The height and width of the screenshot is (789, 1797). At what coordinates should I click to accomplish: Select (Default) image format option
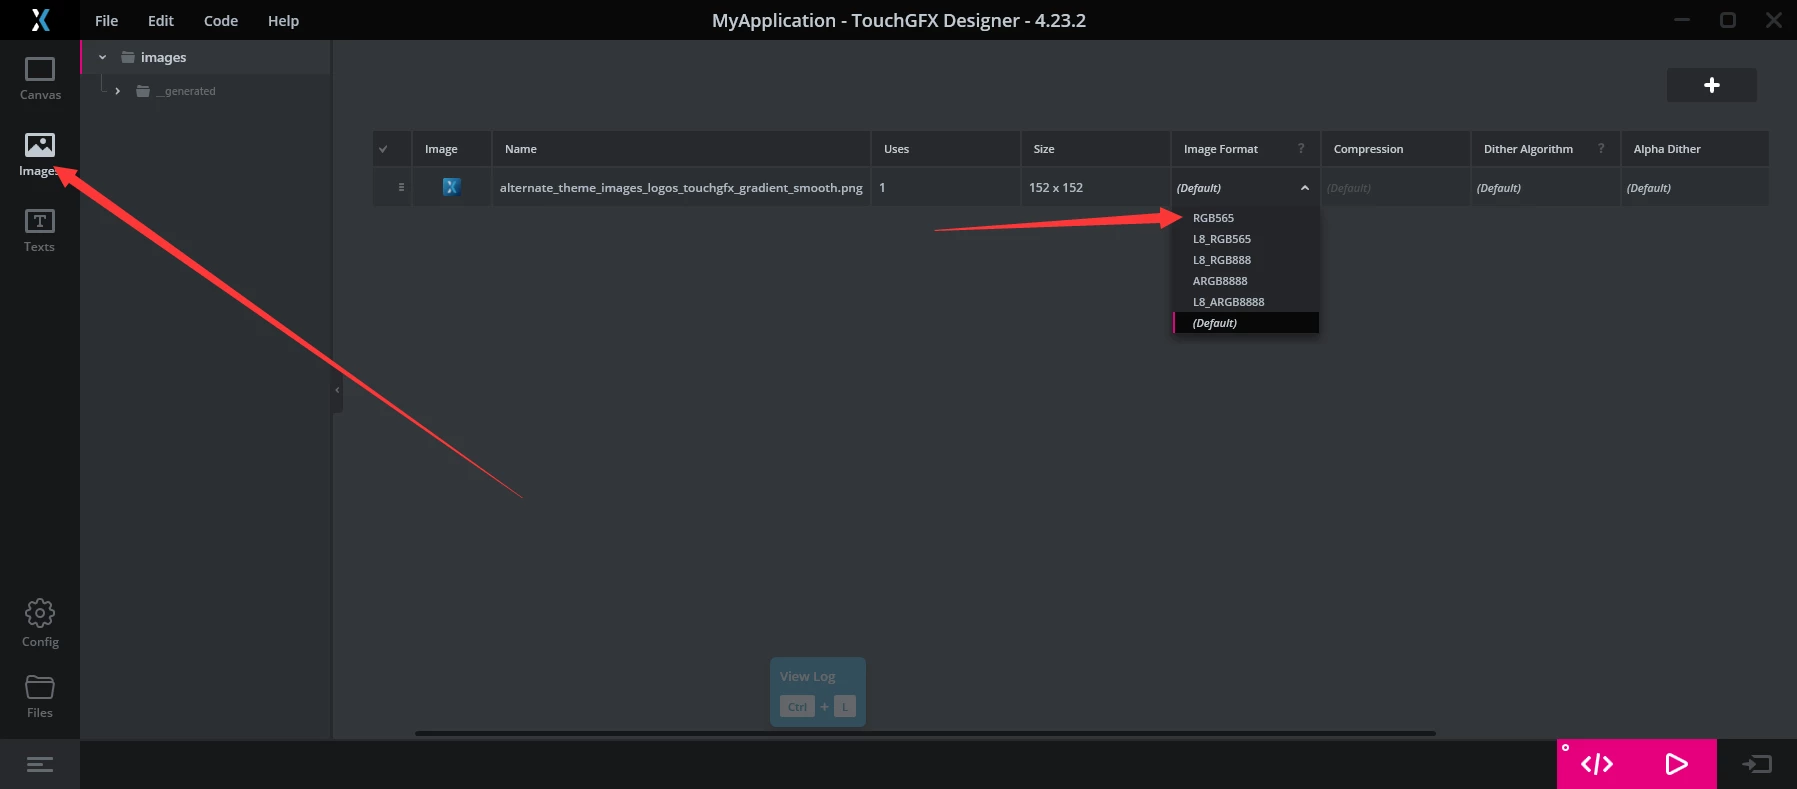(x=1246, y=323)
